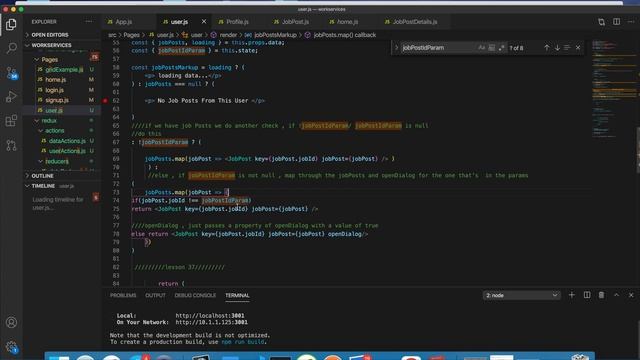
Task: Open the Problems panel tab
Action: [123, 295]
